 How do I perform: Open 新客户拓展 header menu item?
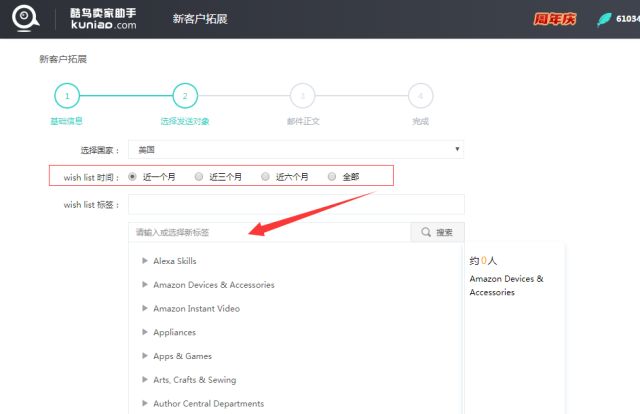[x=200, y=19]
